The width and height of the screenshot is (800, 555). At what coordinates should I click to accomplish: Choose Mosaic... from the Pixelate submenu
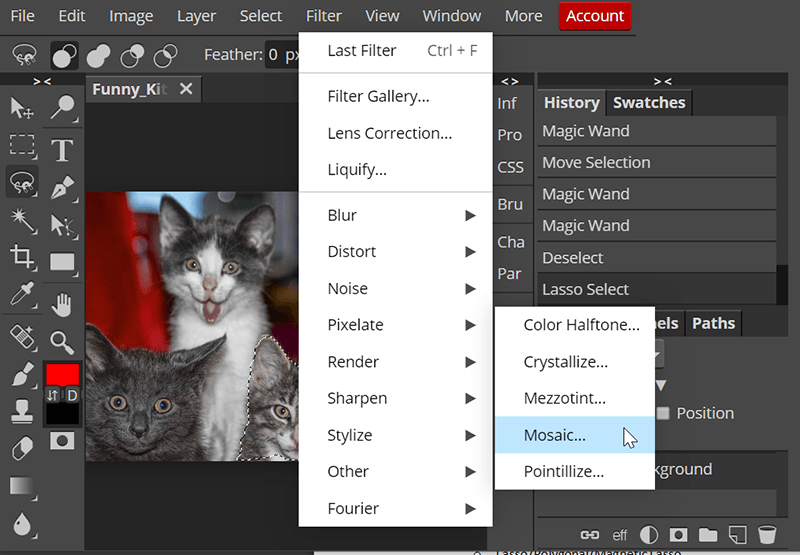click(555, 435)
